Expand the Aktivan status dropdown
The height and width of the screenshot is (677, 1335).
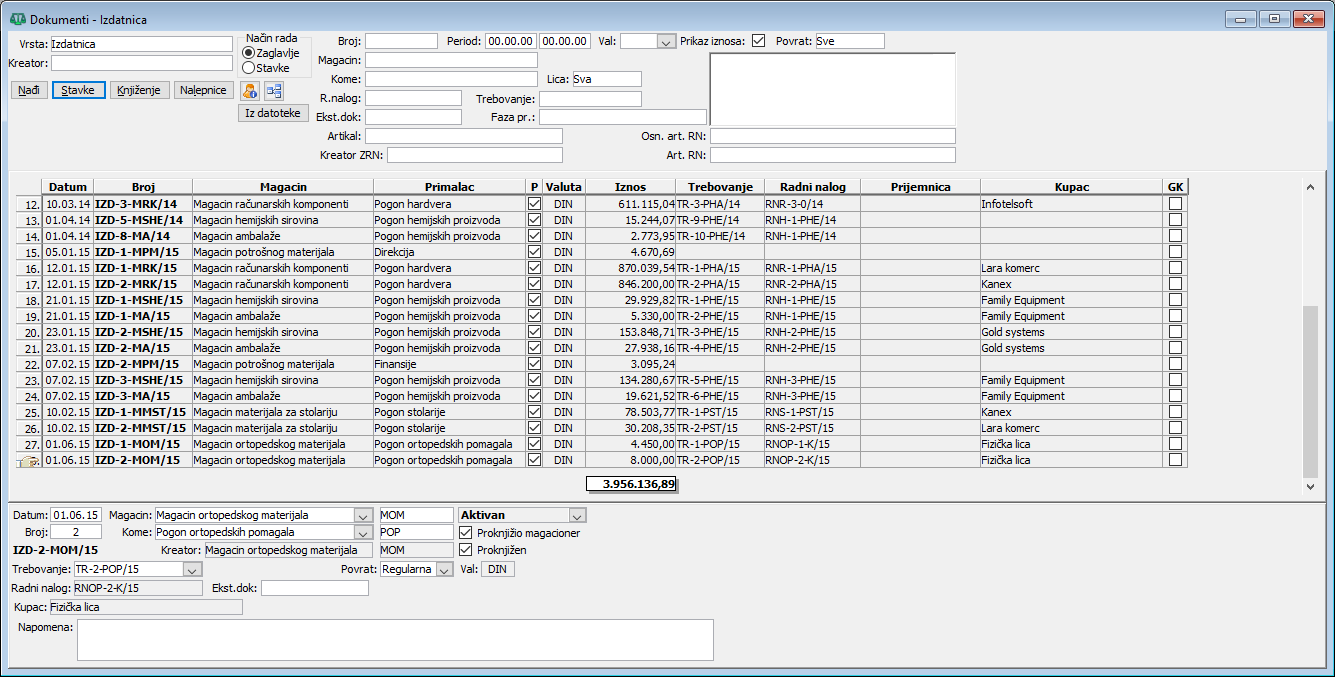(x=576, y=515)
